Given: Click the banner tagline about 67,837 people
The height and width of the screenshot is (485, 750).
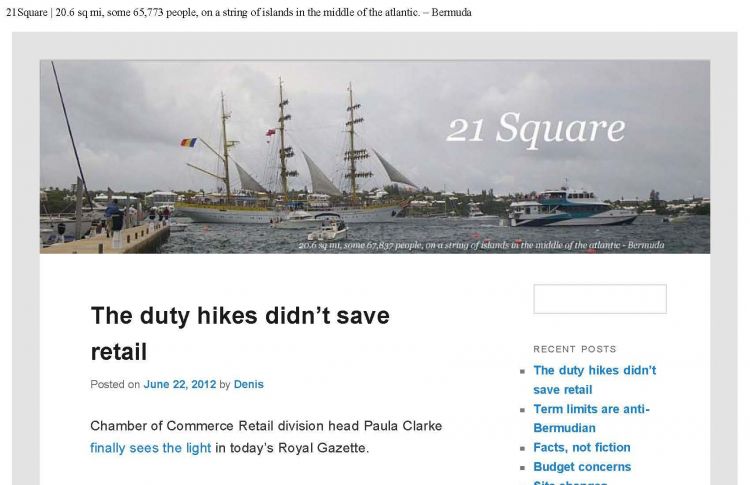Looking at the screenshot, I should point(481,245).
